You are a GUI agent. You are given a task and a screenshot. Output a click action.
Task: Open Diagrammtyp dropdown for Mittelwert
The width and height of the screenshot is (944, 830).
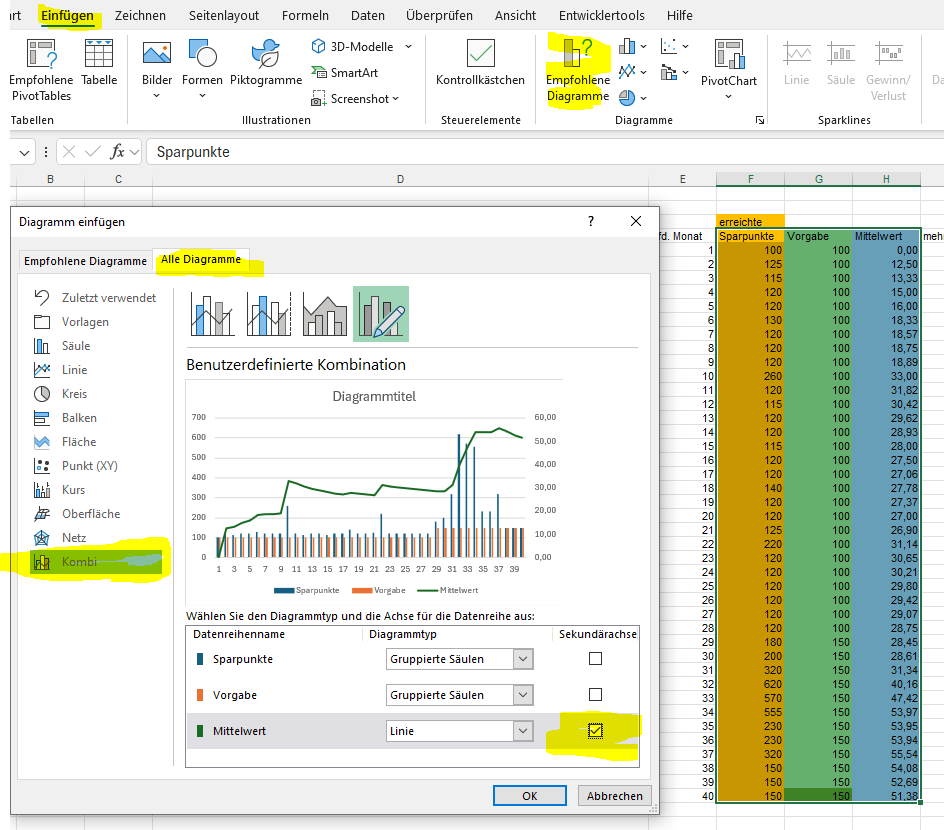pos(522,731)
